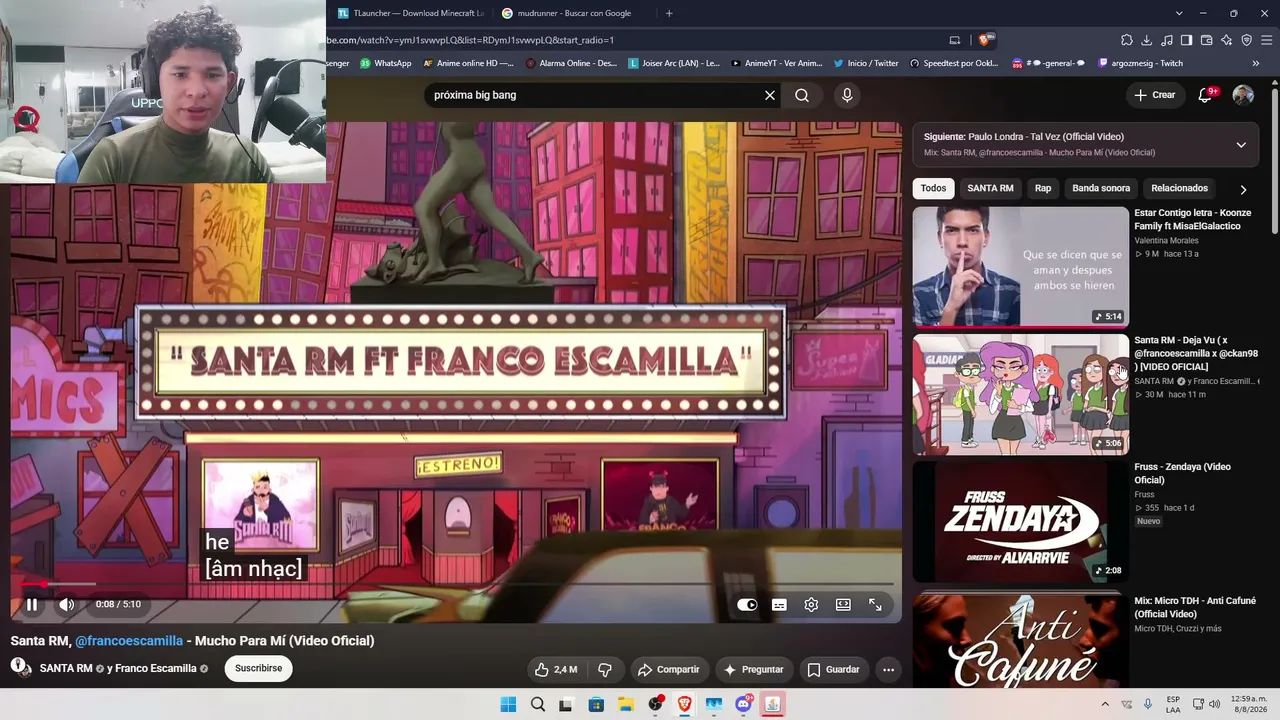
Task: Select the Rap filter chip
Action: 1043,188
